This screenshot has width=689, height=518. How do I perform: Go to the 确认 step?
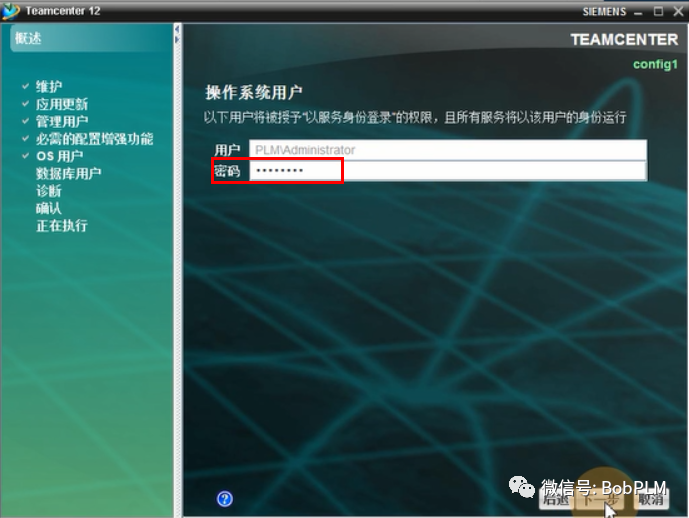coord(49,208)
